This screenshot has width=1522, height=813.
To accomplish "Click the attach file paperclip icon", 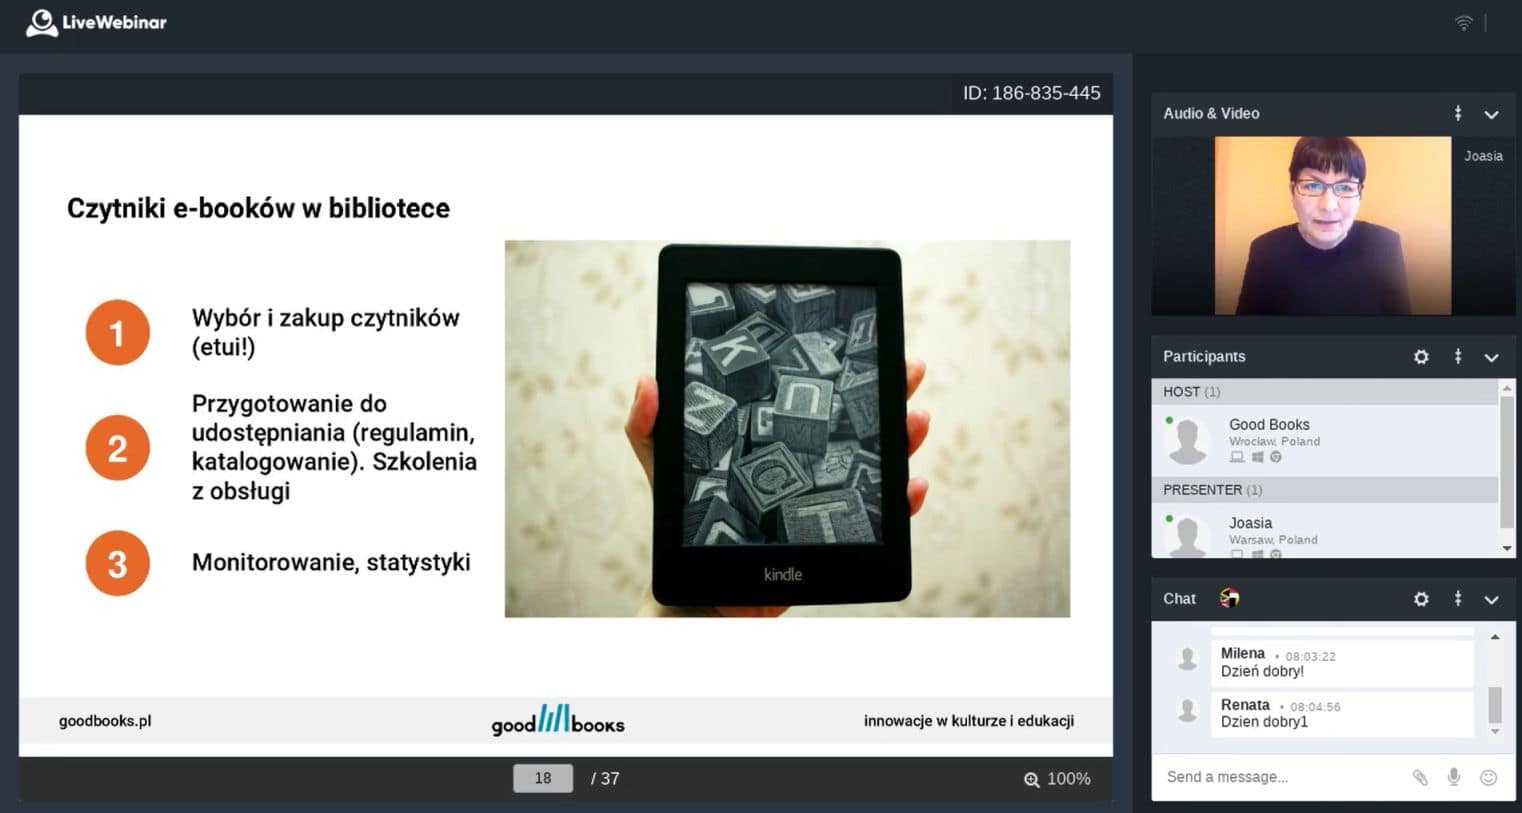I will click(x=1419, y=778).
